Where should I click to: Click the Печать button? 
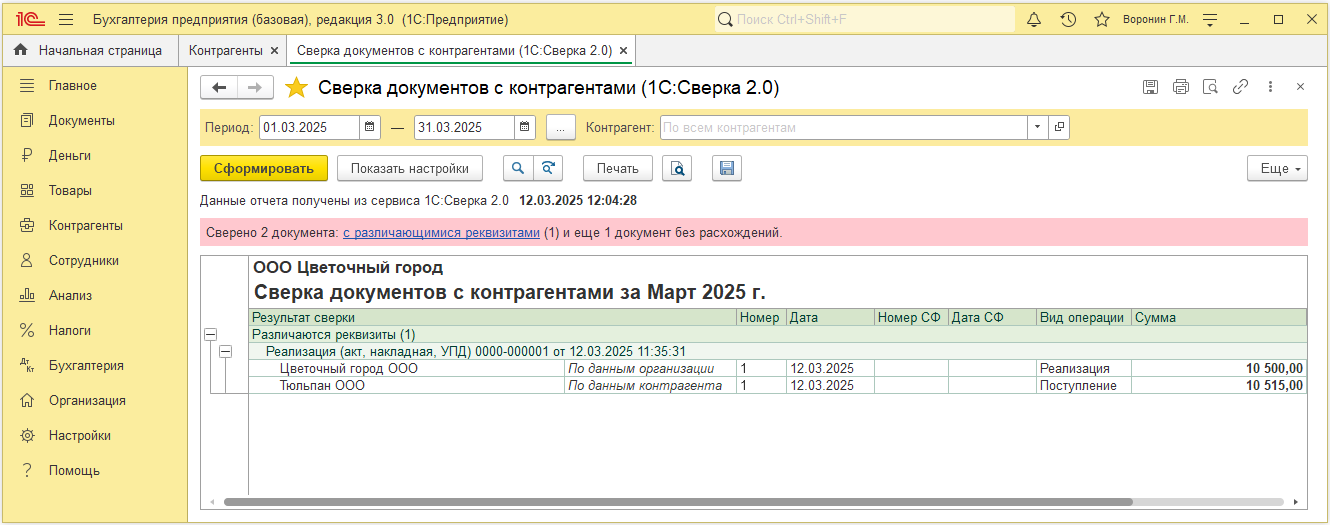pos(618,169)
